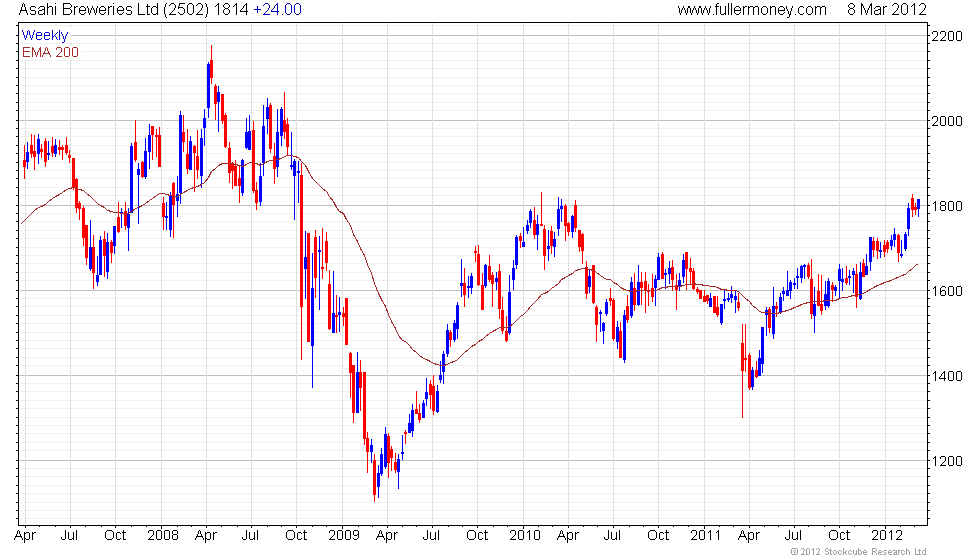Click the Apr label right after 2011

(749, 536)
